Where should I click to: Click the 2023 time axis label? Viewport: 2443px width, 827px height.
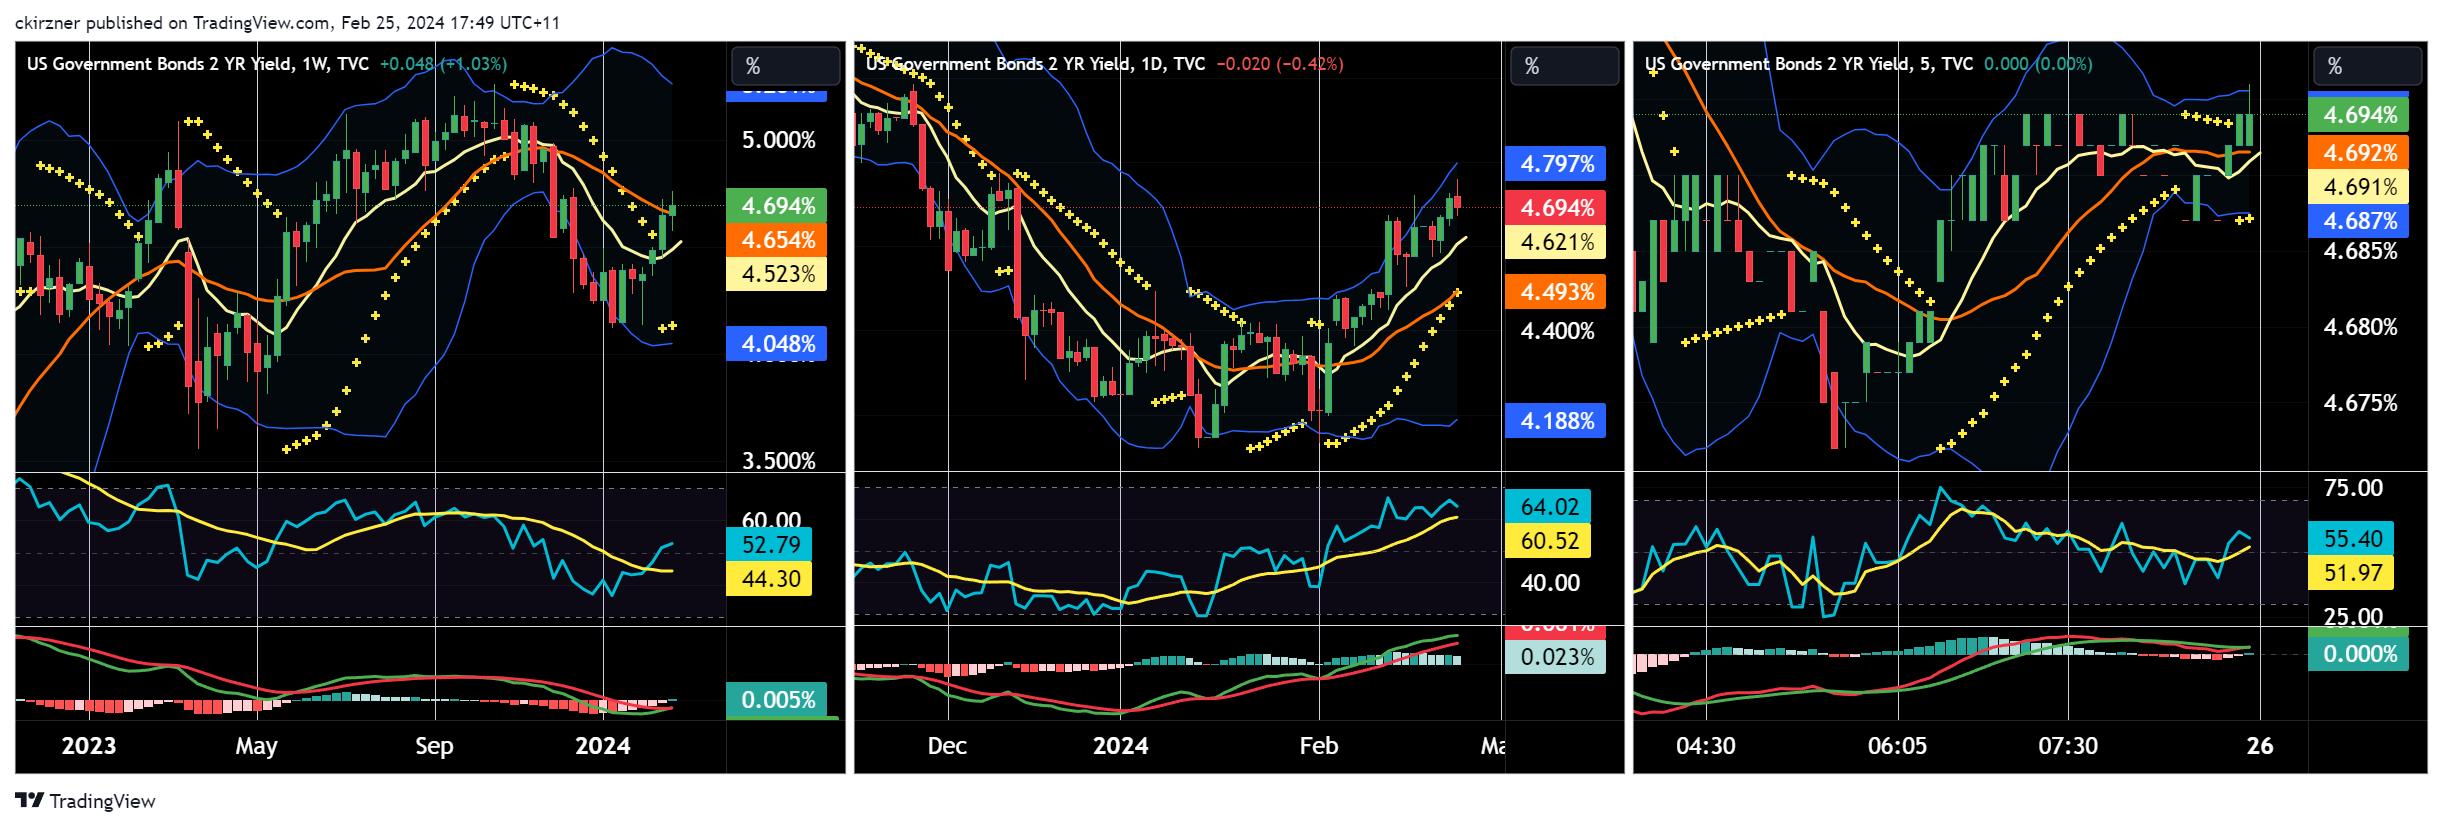click(x=89, y=746)
